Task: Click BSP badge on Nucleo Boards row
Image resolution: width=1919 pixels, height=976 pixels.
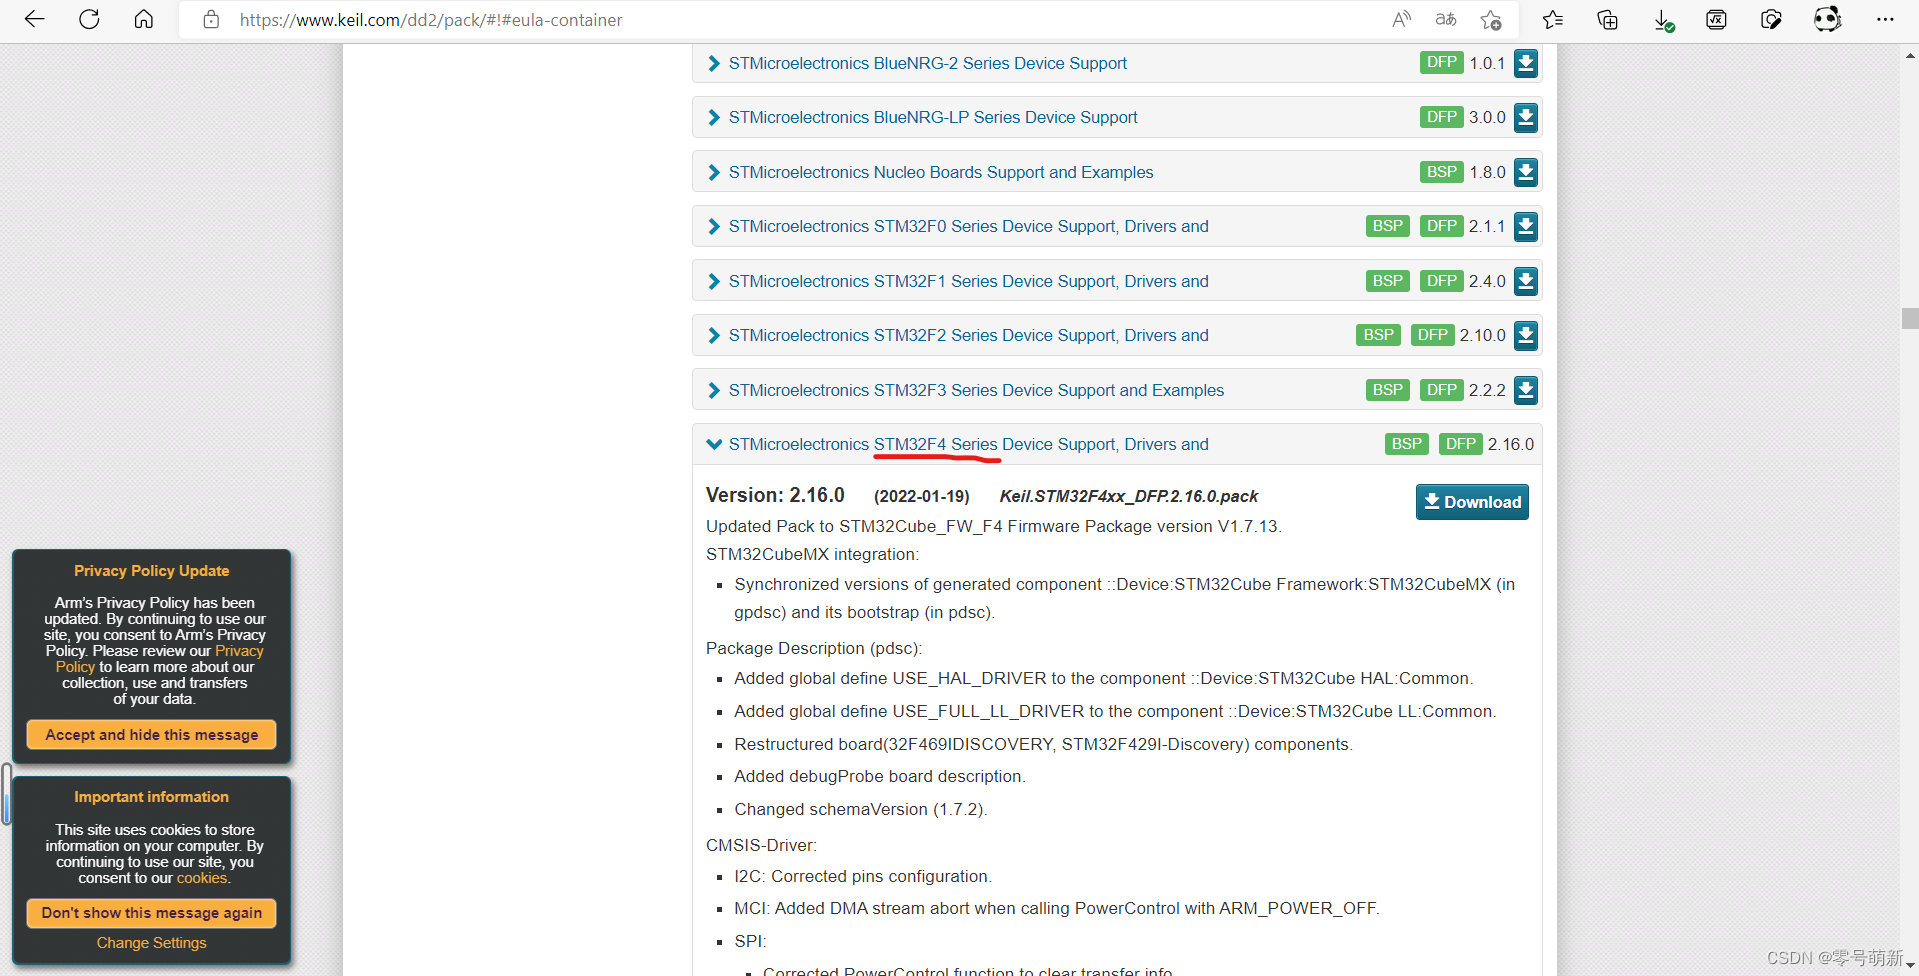Action: pyautogui.click(x=1442, y=172)
